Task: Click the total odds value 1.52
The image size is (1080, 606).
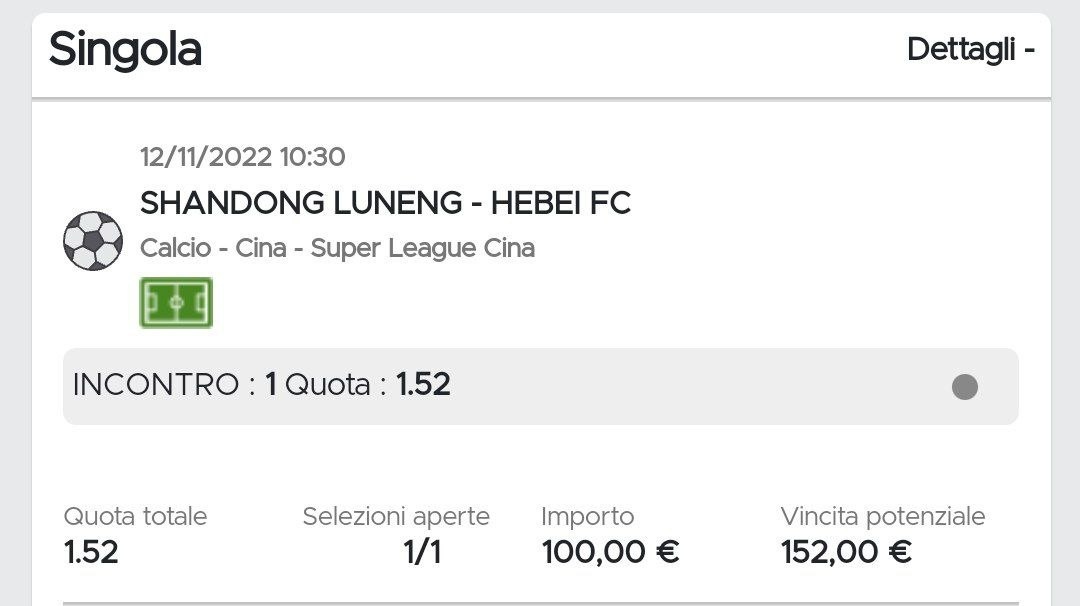Action: pyautogui.click(x=91, y=552)
